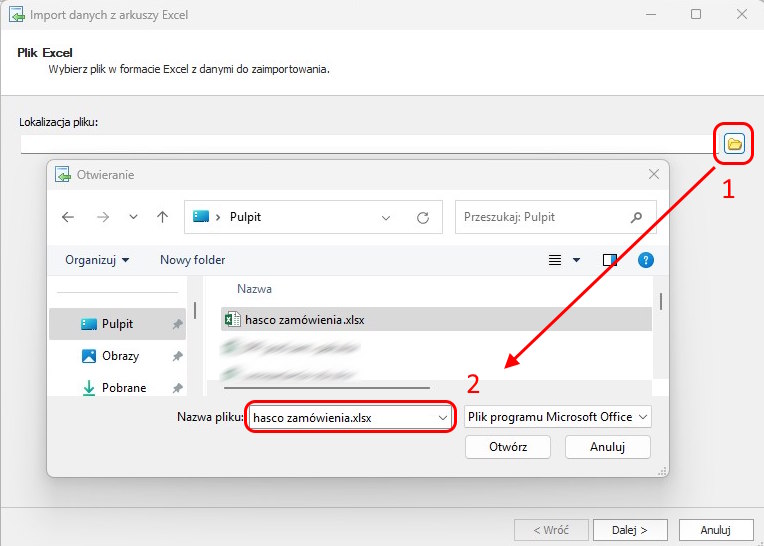Select Obrazy in the navigation pane
764x546 pixels.
tap(120, 356)
